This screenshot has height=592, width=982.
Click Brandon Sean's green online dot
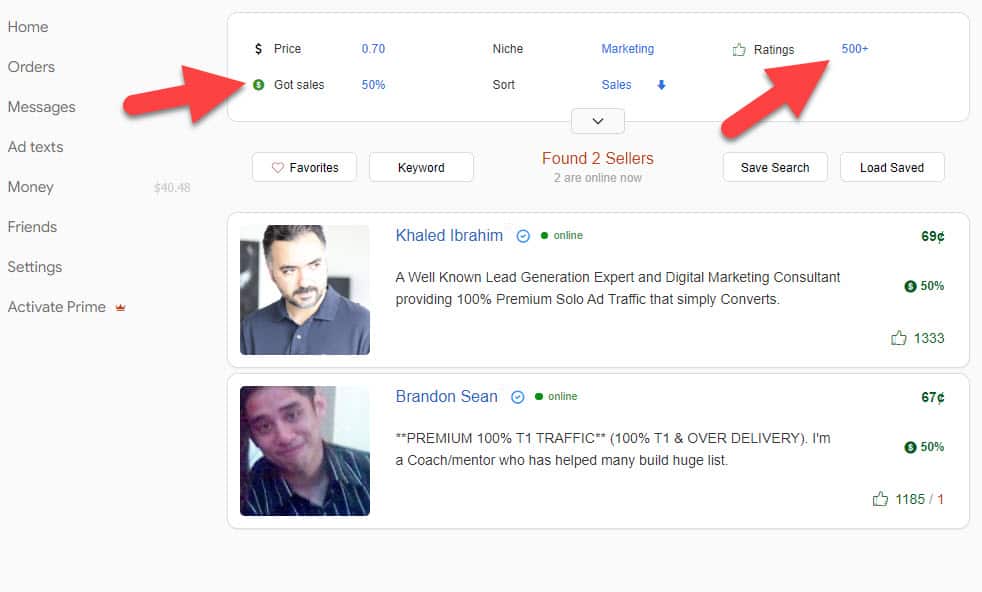pos(539,397)
